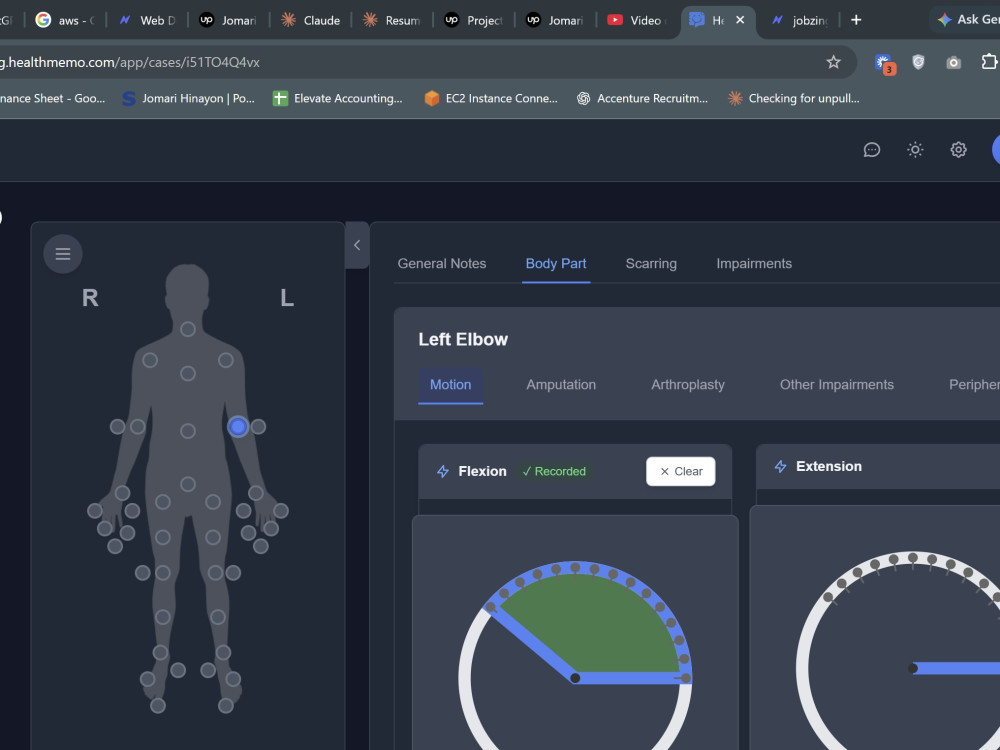
Task: Open Checking for unpull bookmark
Action: [x=794, y=98]
